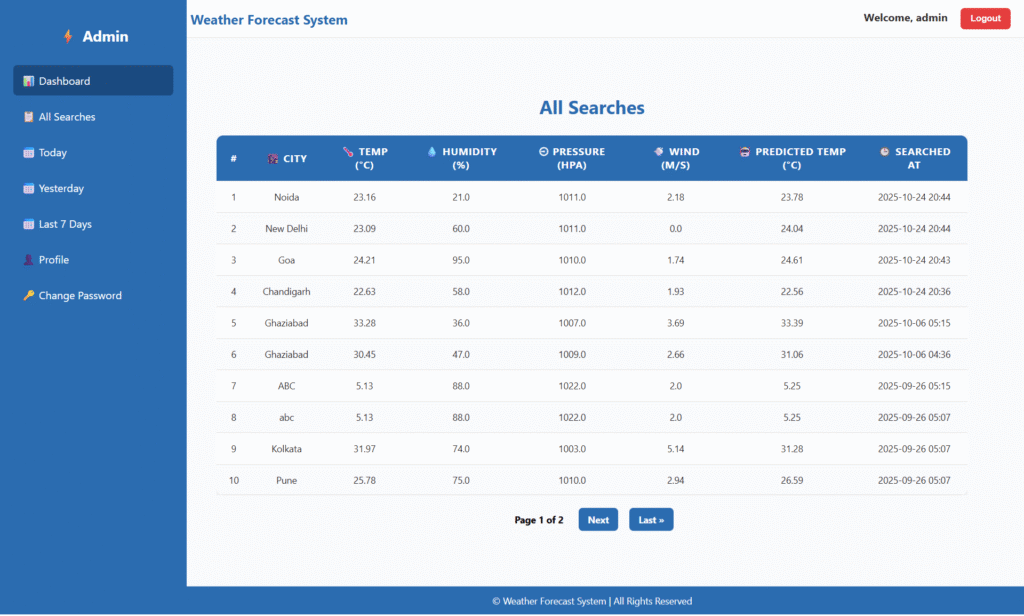Click the water drop icon in Humidity header
1024x616 pixels.
tap(432, 152)
